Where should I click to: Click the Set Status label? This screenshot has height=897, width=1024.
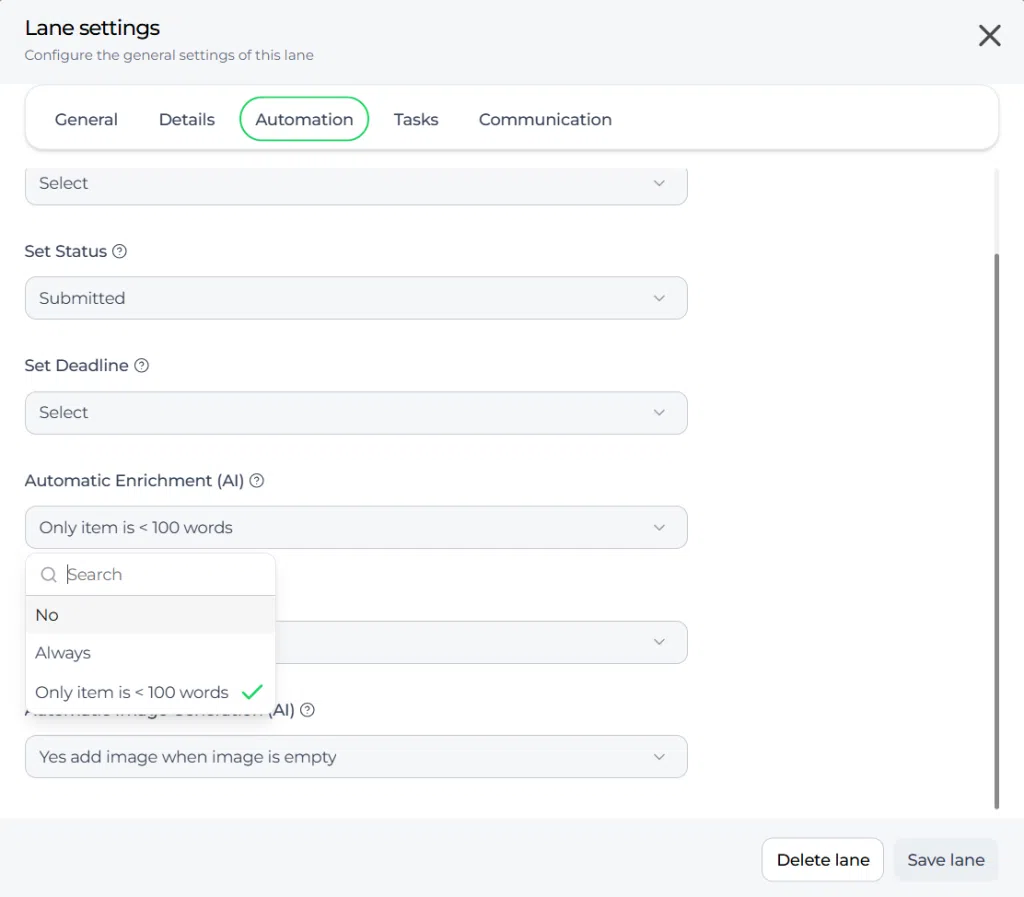(65, 251)
